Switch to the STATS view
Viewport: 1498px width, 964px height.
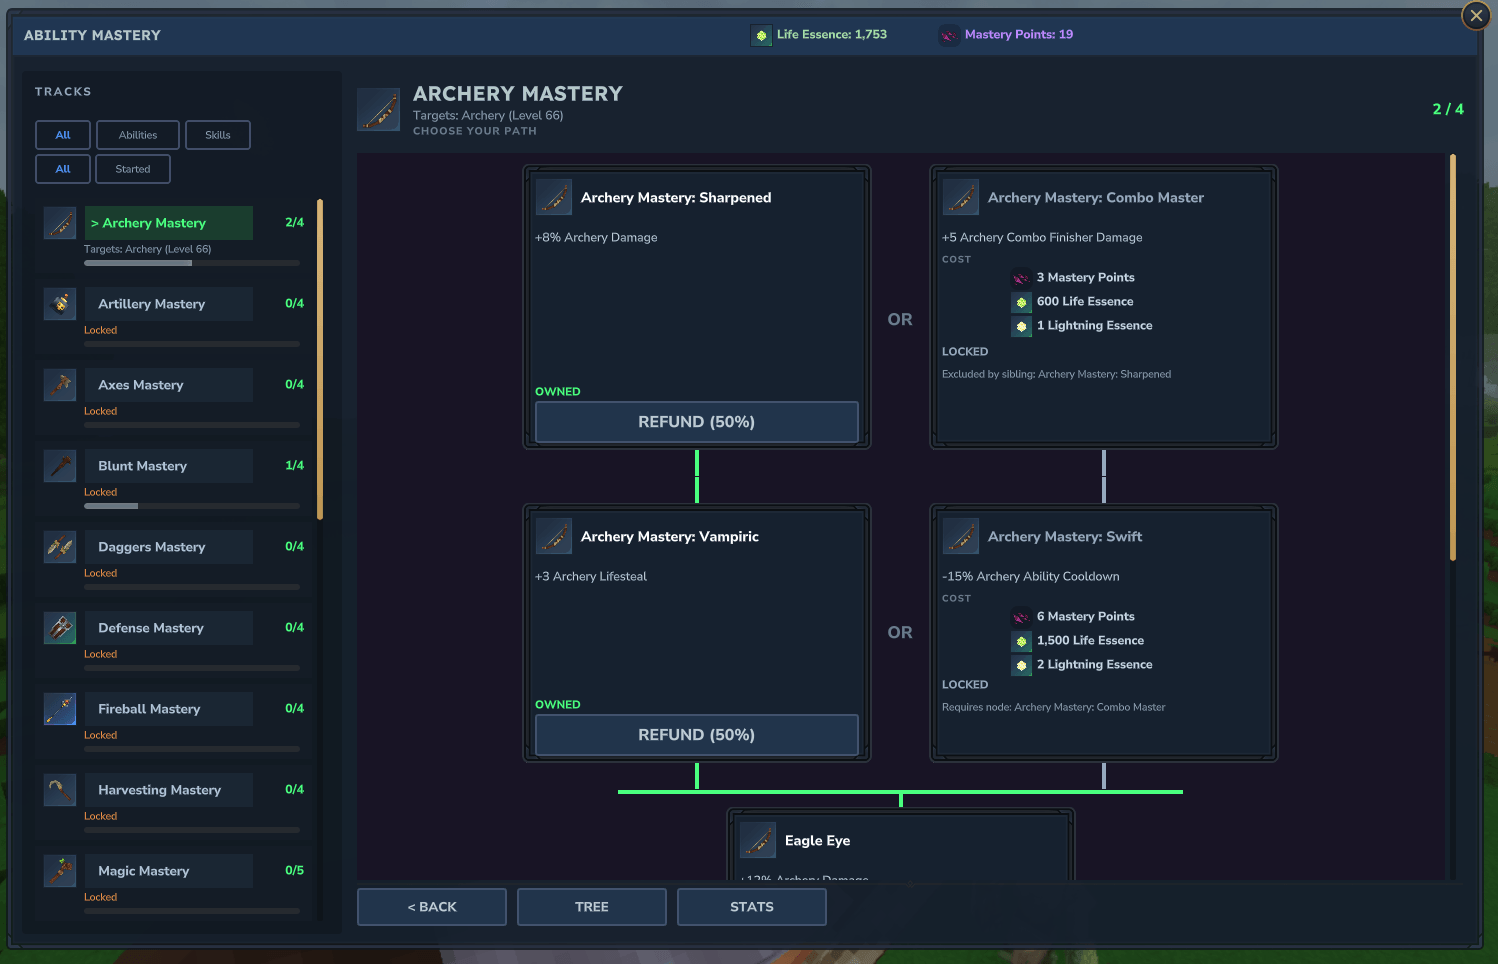click(752, 907)
